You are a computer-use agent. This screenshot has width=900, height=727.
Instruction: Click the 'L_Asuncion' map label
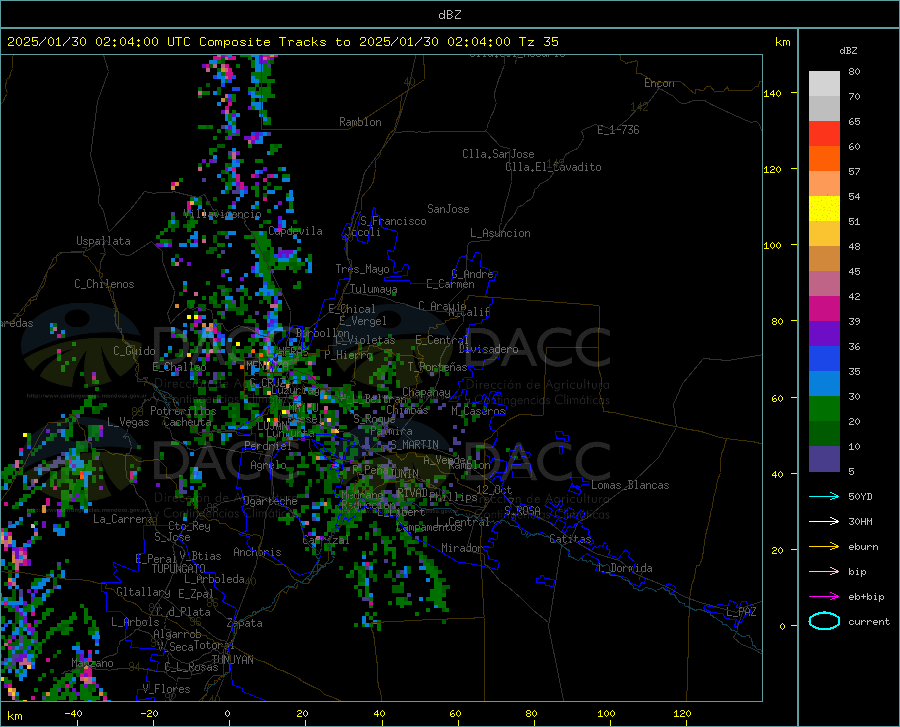(500, 233)
